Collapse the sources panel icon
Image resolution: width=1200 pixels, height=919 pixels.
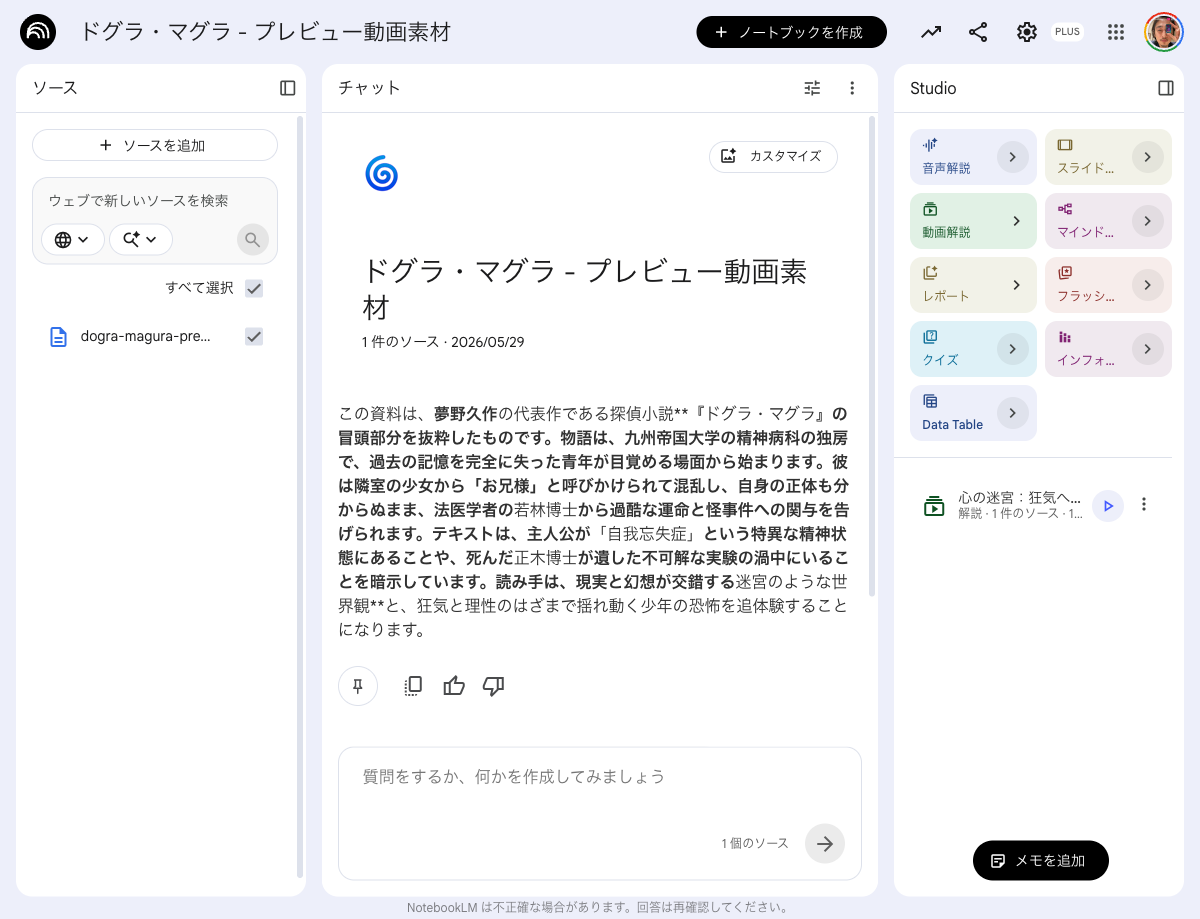pos(288,88)
